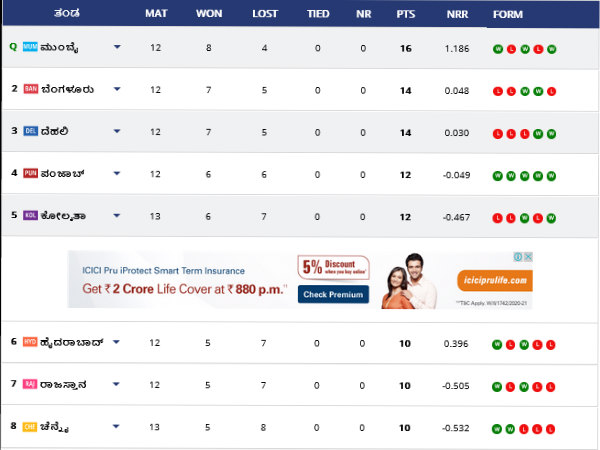
Task: Expand the Bangalore (BAN) row dropdown arrow
Action: click(x=117, y=89)
